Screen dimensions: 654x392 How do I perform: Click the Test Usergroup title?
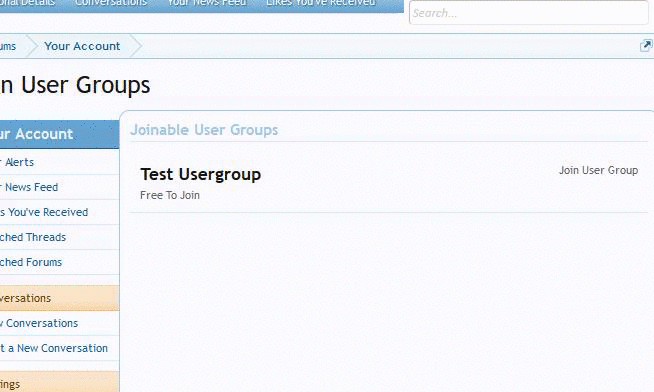[201, 174]
